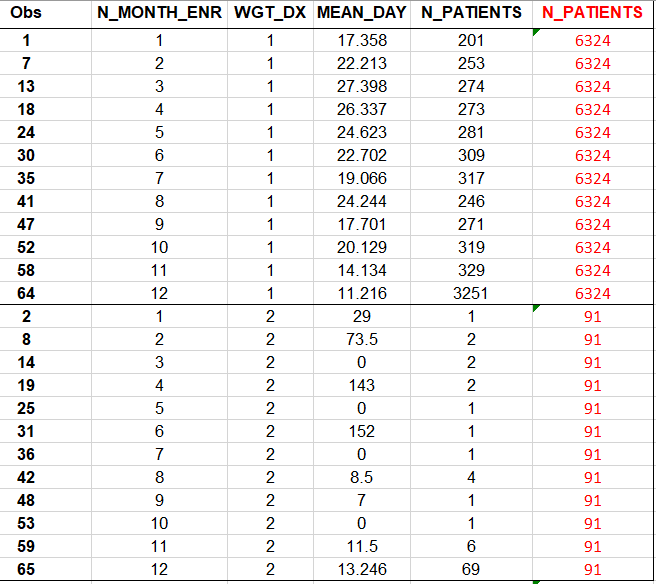Select the red 91 in Obs 65 row
This screenshot has width=656, height=584.
click(593, 569)
